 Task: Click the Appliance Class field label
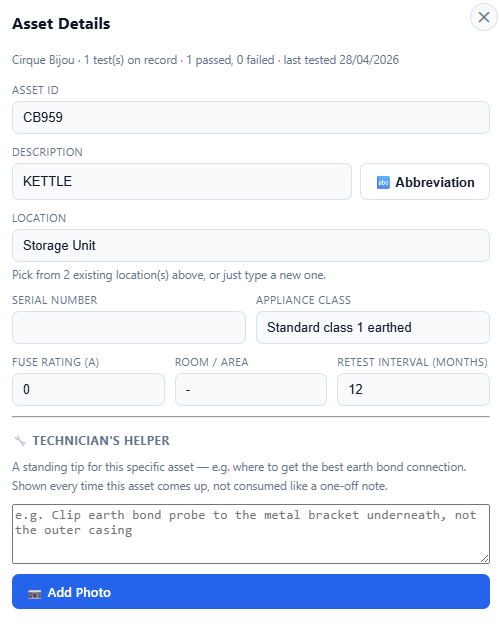tap(303, 300)
